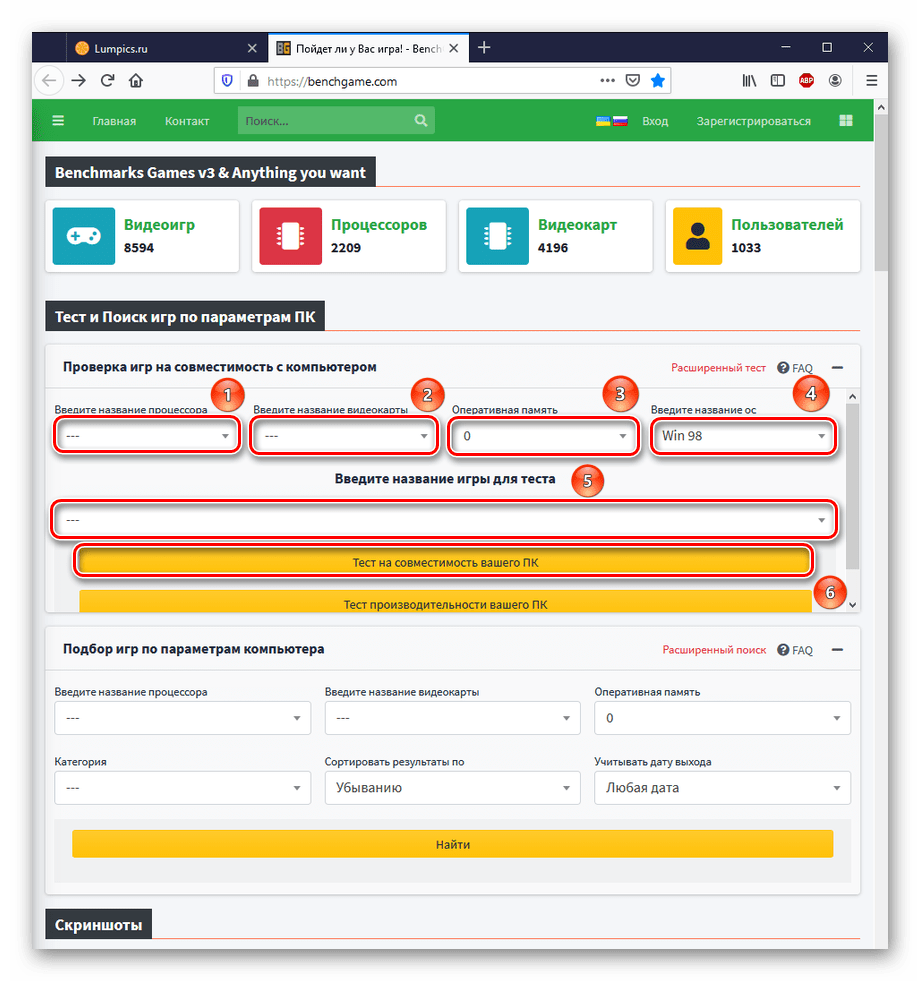Click the grid icon on the green navbar
The image size is (920, 981).
846,121
